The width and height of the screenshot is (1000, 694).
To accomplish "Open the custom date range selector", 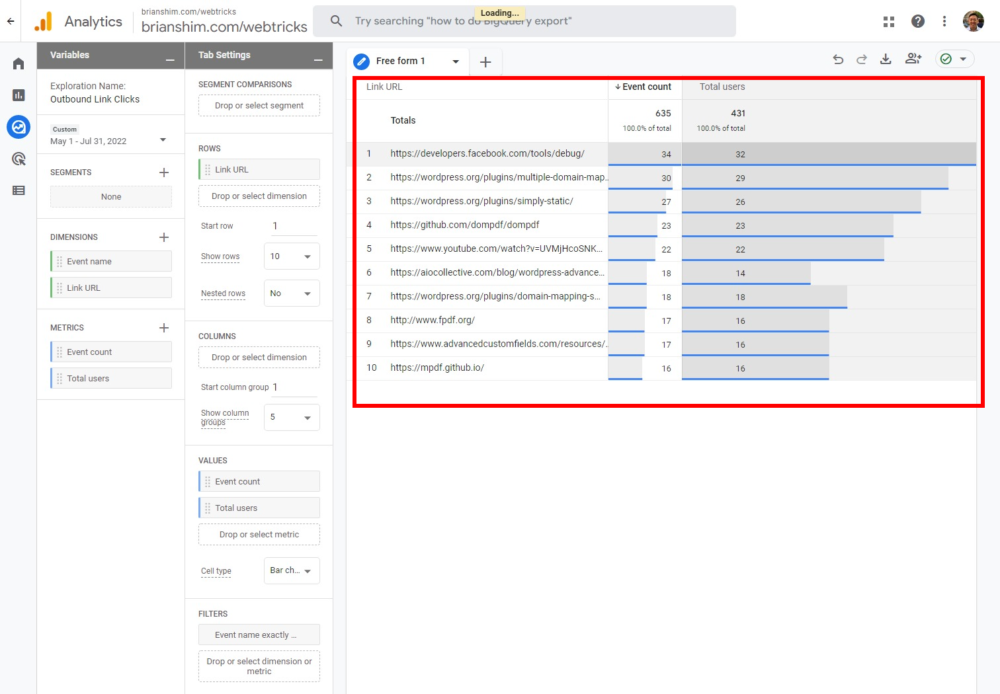I will [110, 138].
